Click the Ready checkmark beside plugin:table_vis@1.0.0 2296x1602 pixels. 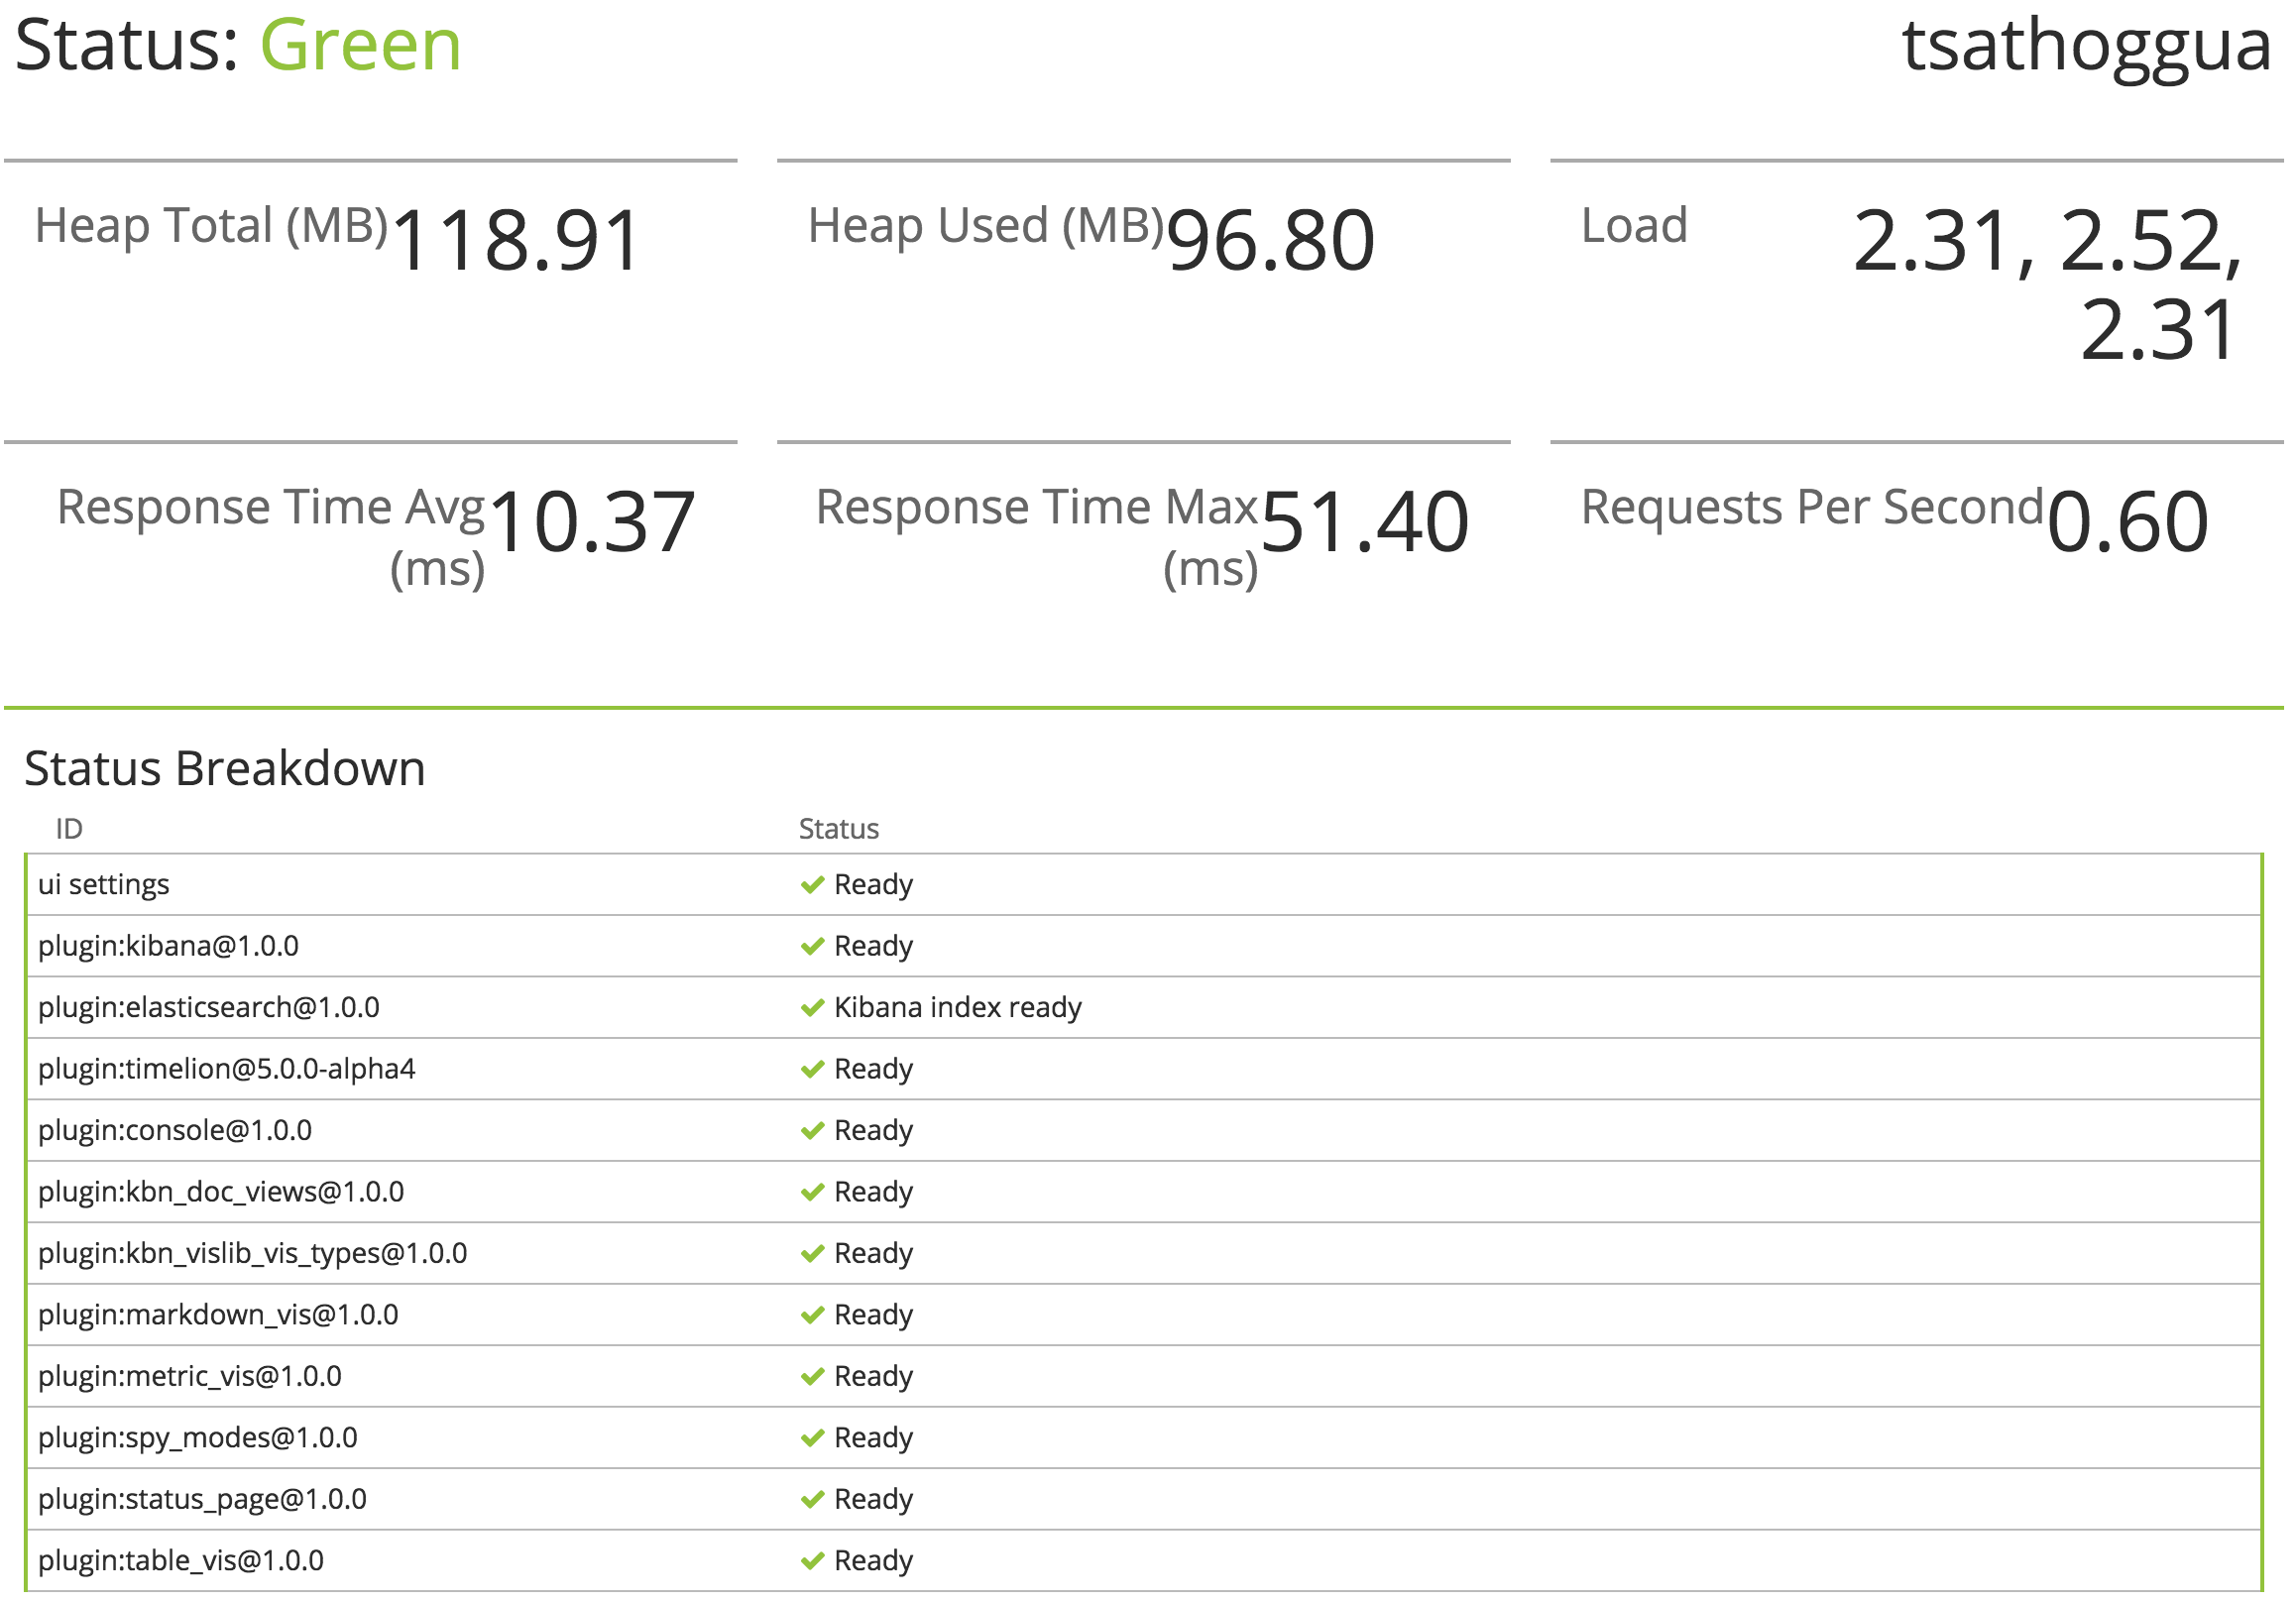pos(812,1560)
